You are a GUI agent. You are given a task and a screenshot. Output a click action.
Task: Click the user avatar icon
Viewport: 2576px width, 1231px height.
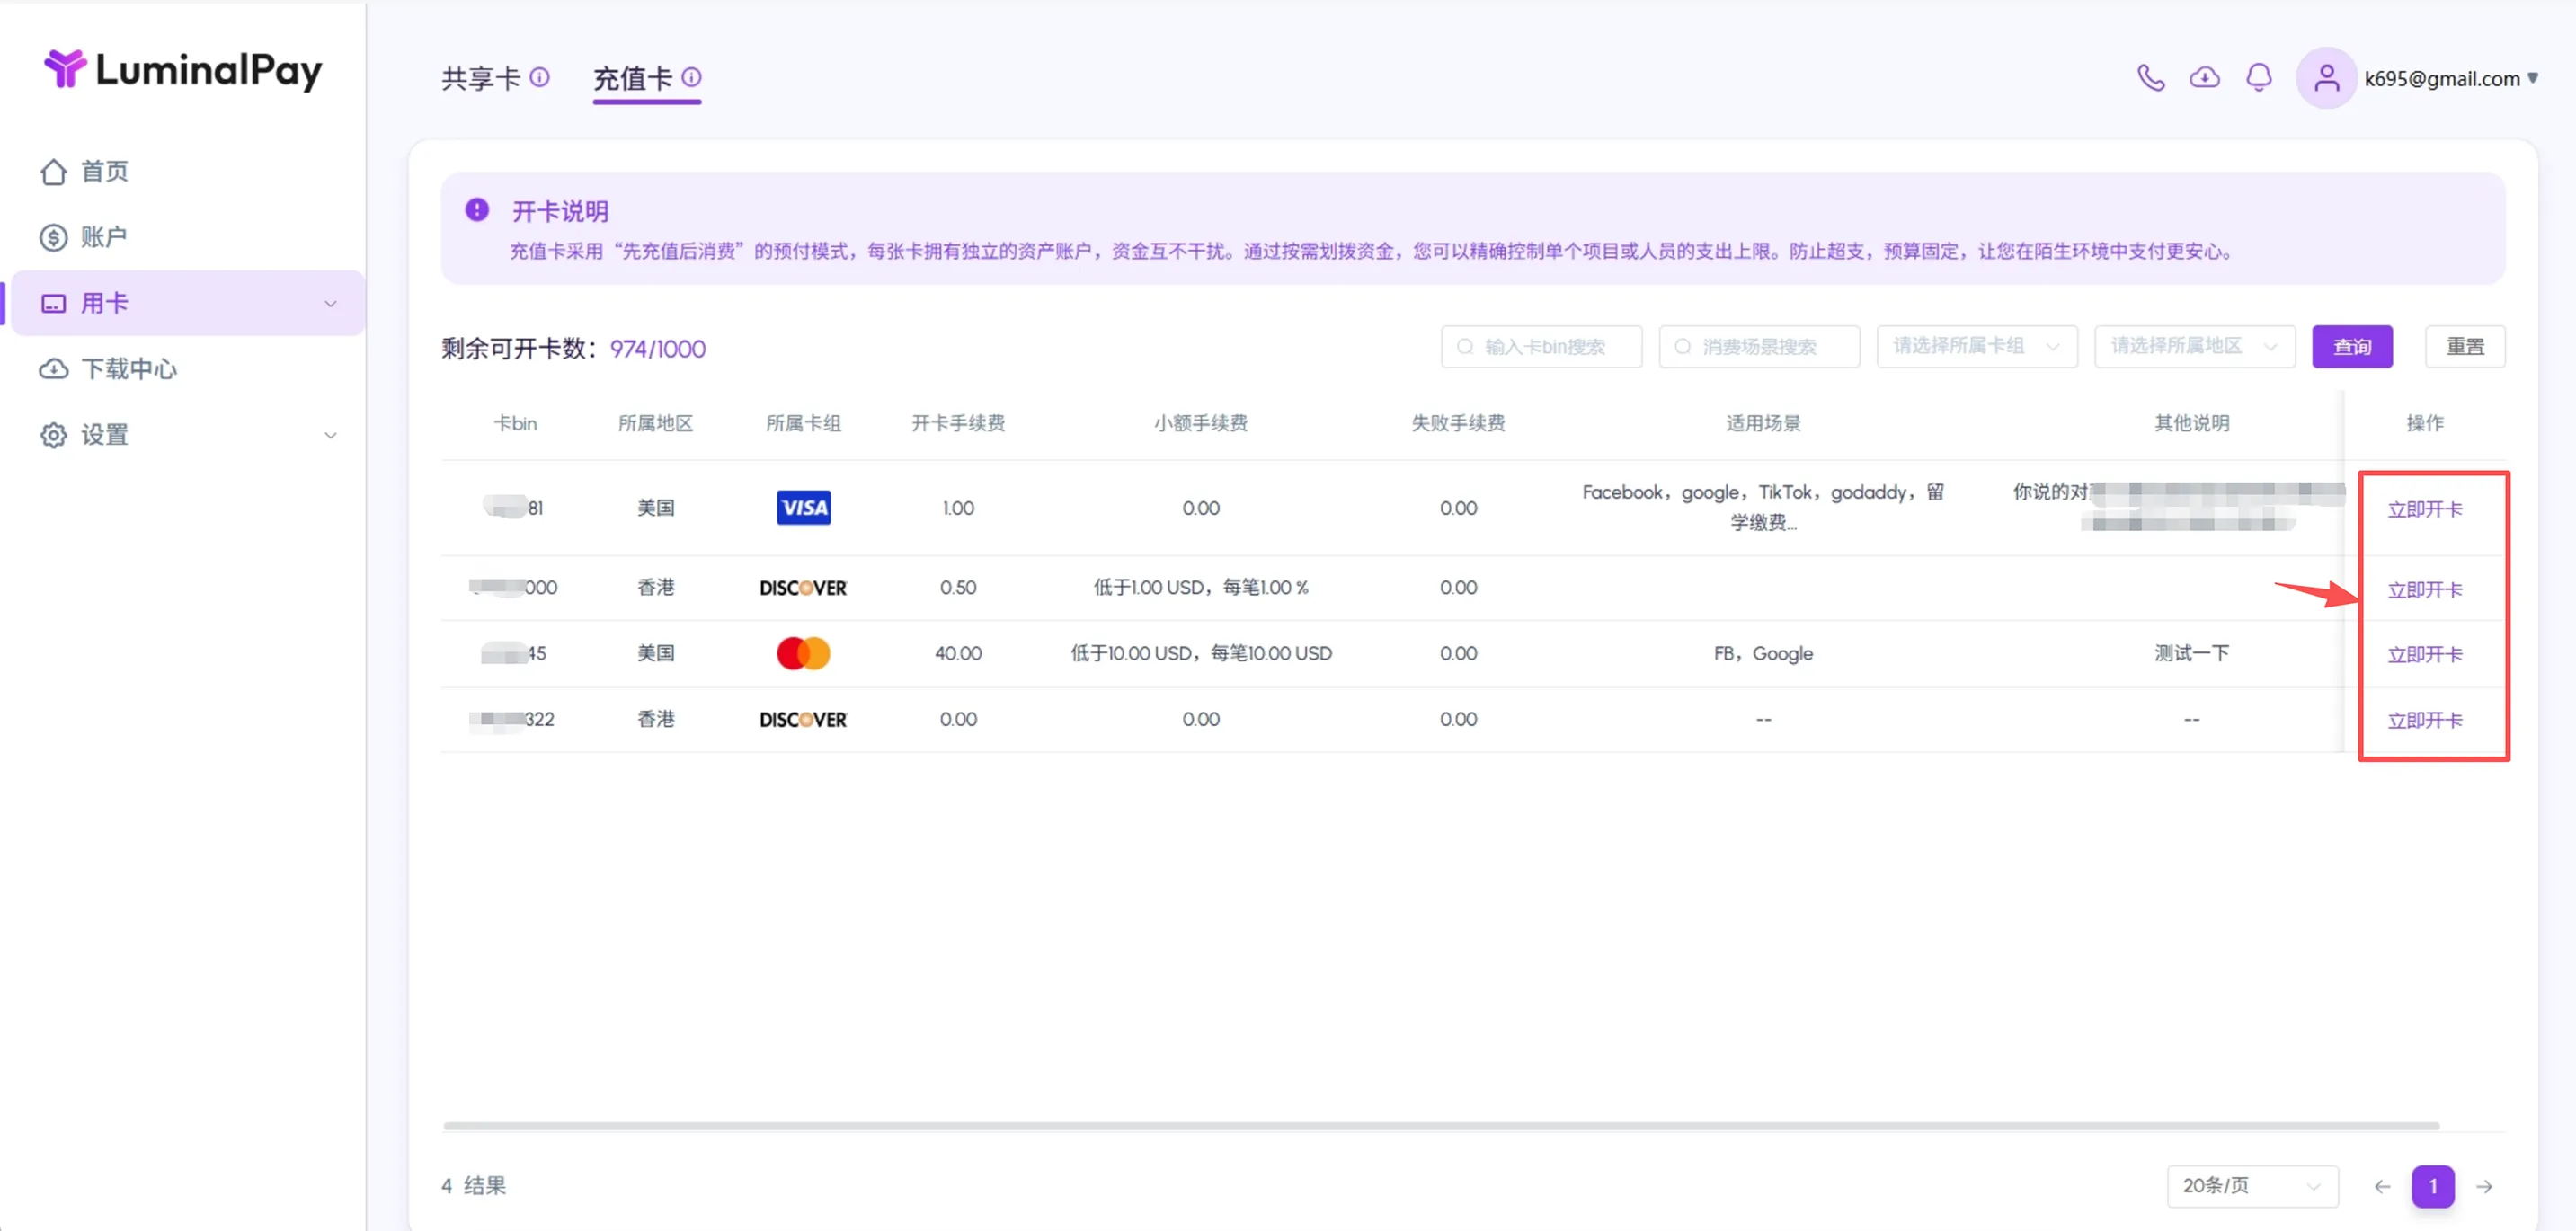[2327, 78]
